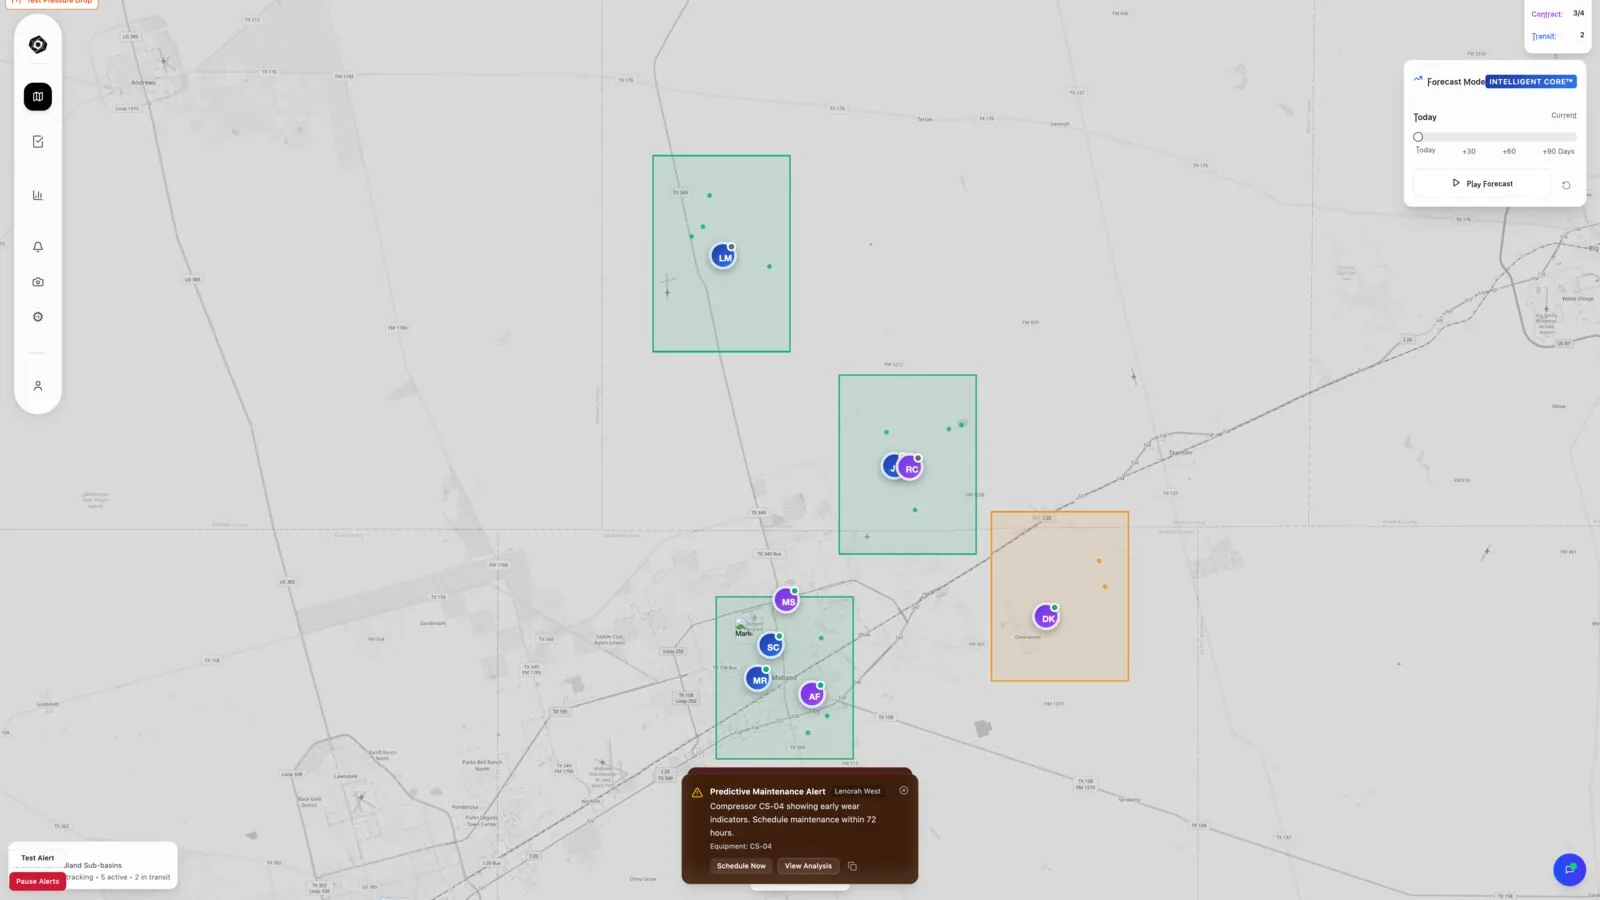Select the Map view icon in sidebar
This screenshot has width=1600, height=900.
click(x=38, y=97)
